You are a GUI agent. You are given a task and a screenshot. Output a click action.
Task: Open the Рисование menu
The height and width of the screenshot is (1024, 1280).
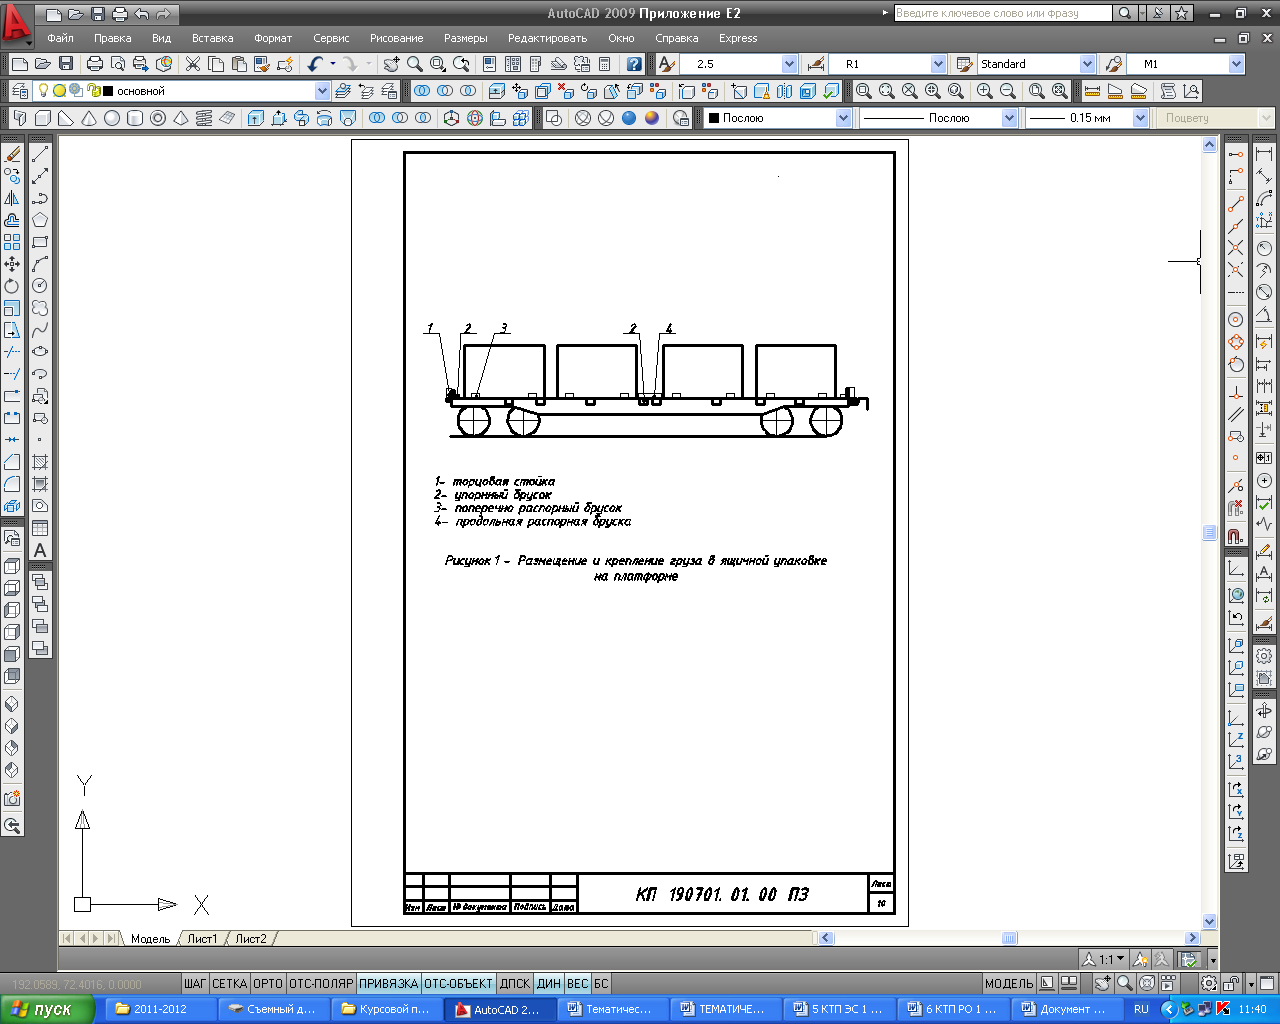click(396, 38)
